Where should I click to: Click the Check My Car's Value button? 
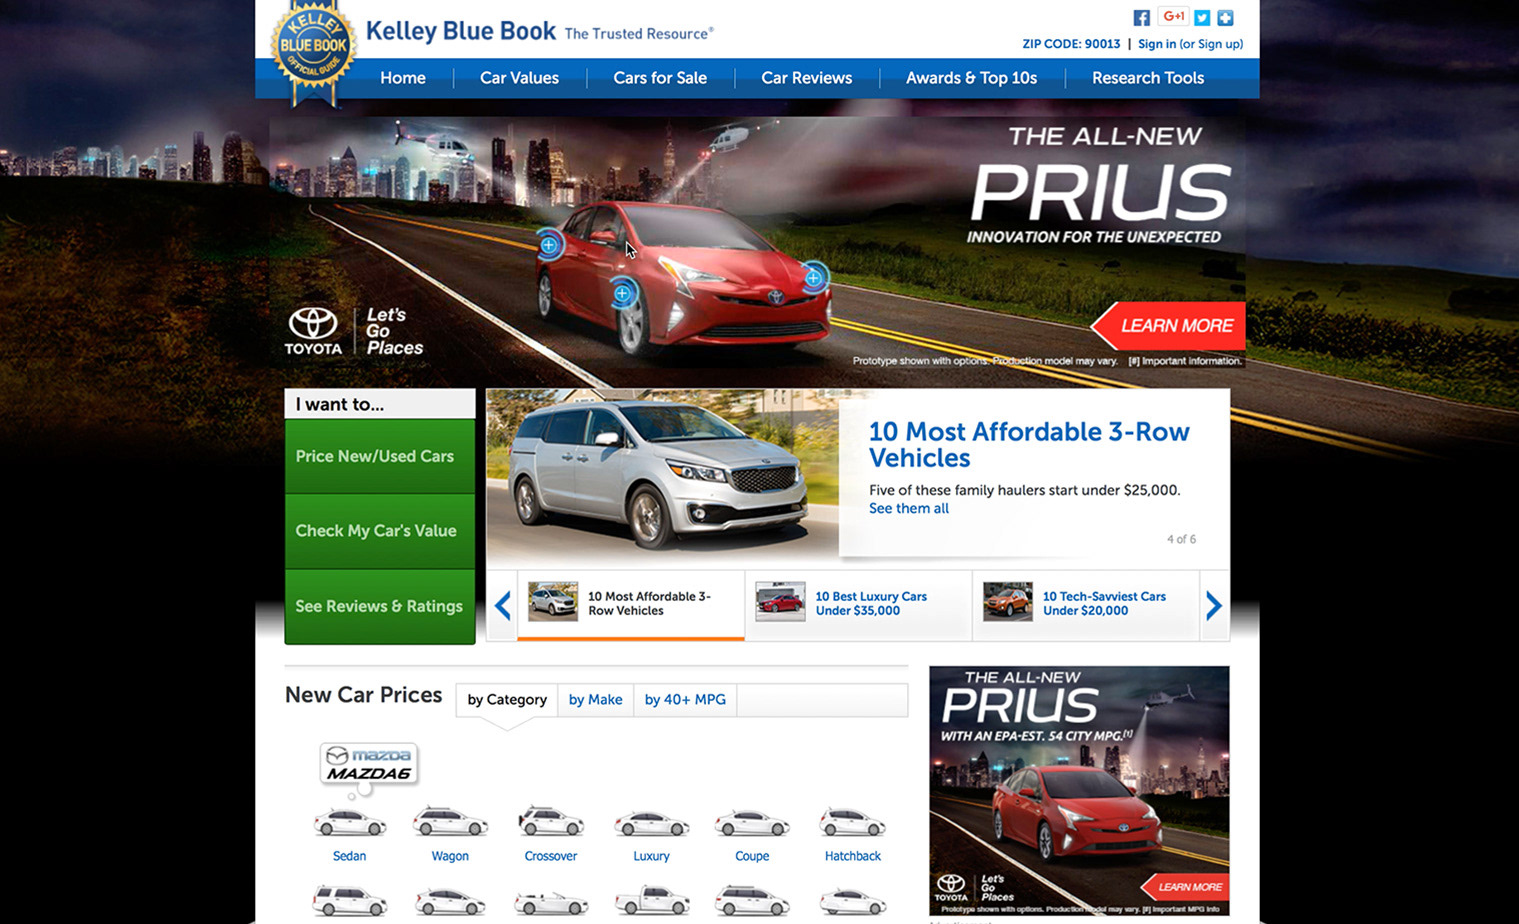pyautogui.click(x=380, y=531)
